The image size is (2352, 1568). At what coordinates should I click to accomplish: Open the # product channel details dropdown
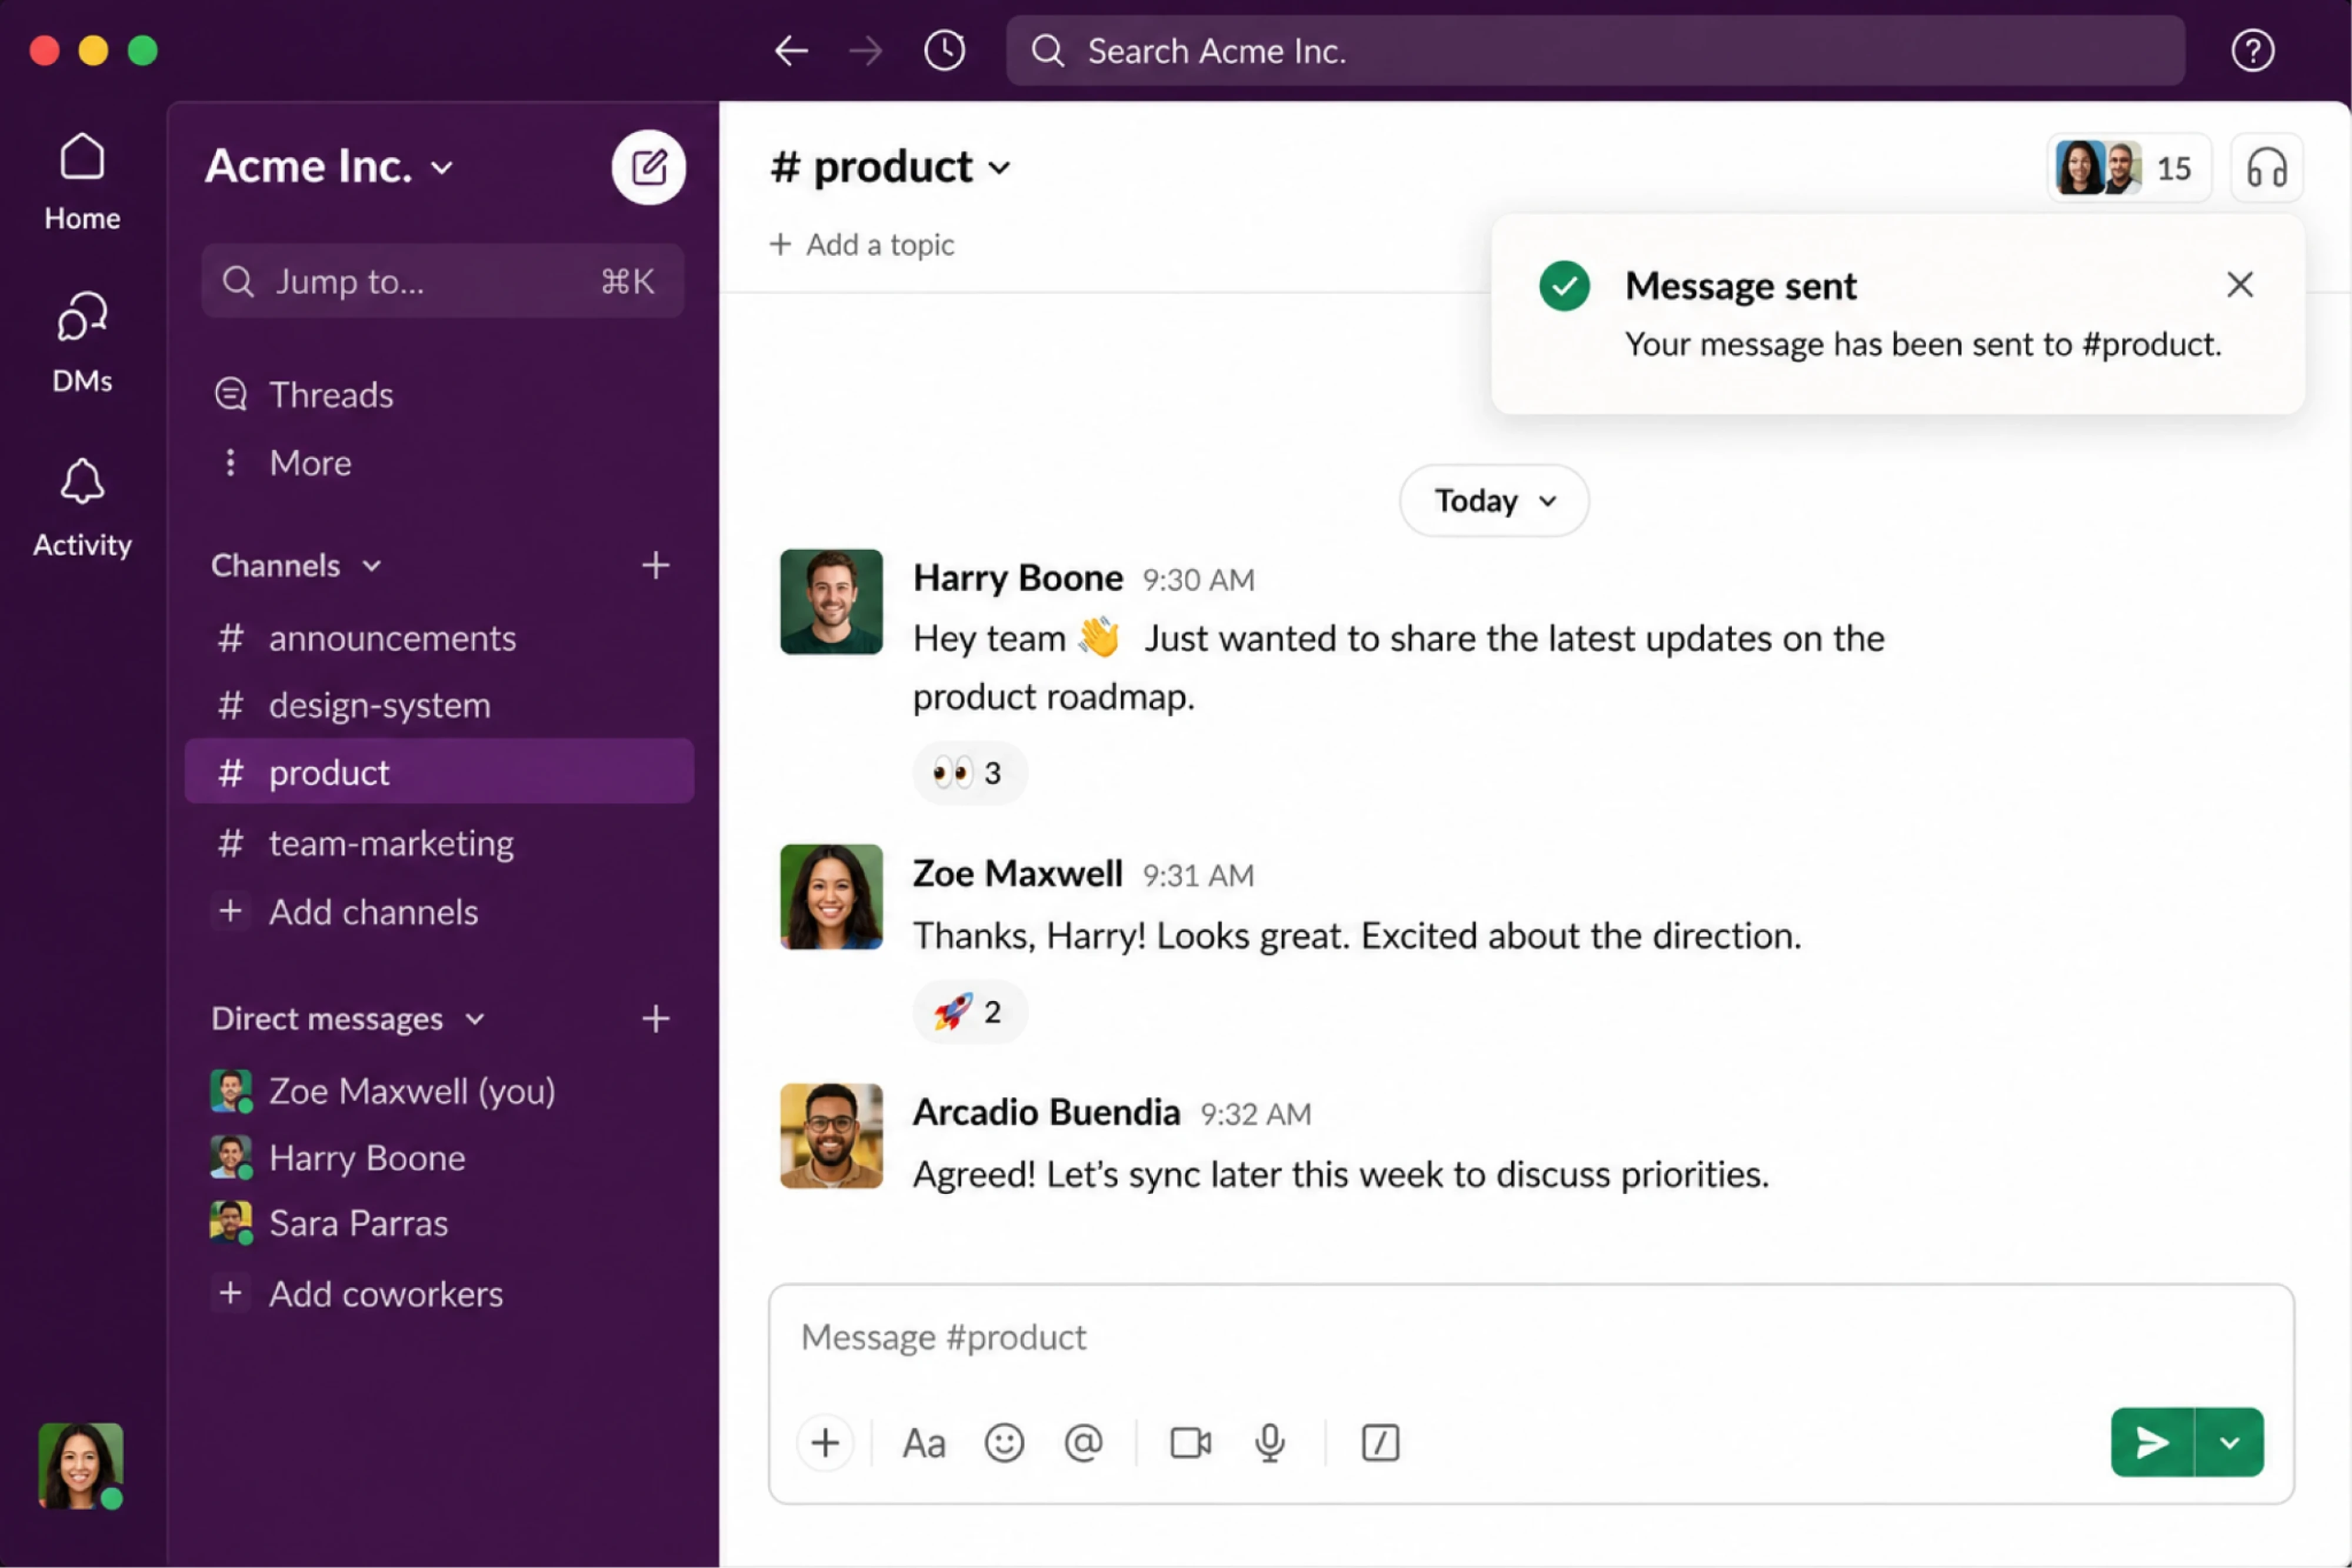click(x=891, y=167)
